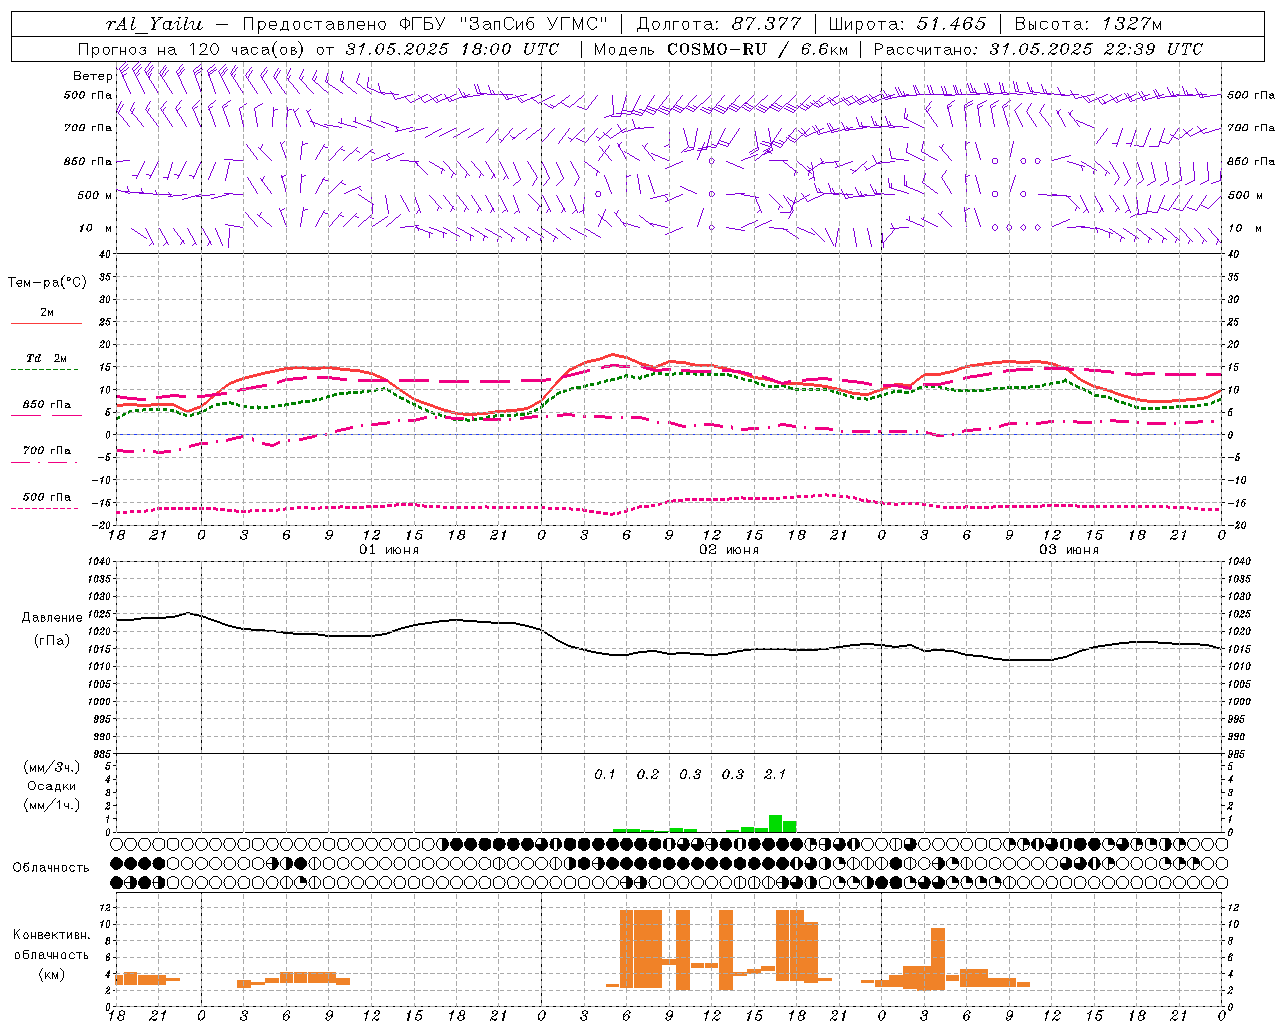
Task: Click the Облачность cloud cover label
Action: pos(51,867)
